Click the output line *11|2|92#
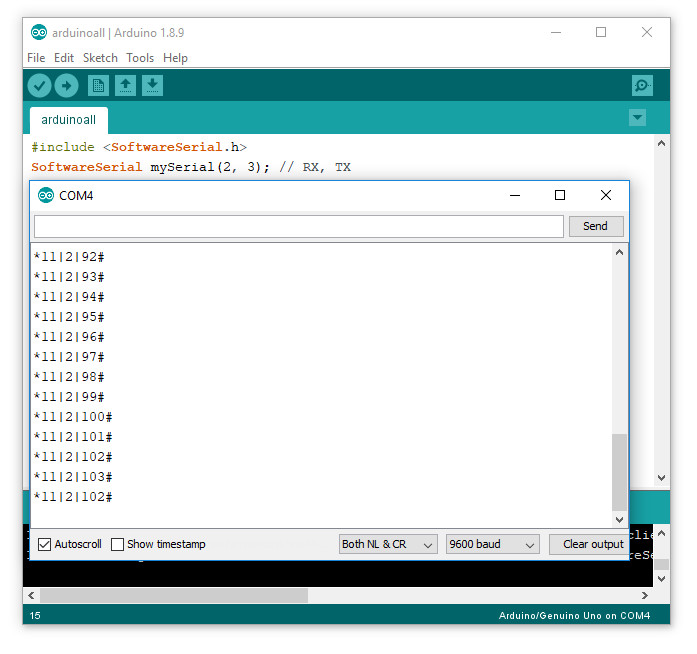697x654 pixels. (69, 257)
